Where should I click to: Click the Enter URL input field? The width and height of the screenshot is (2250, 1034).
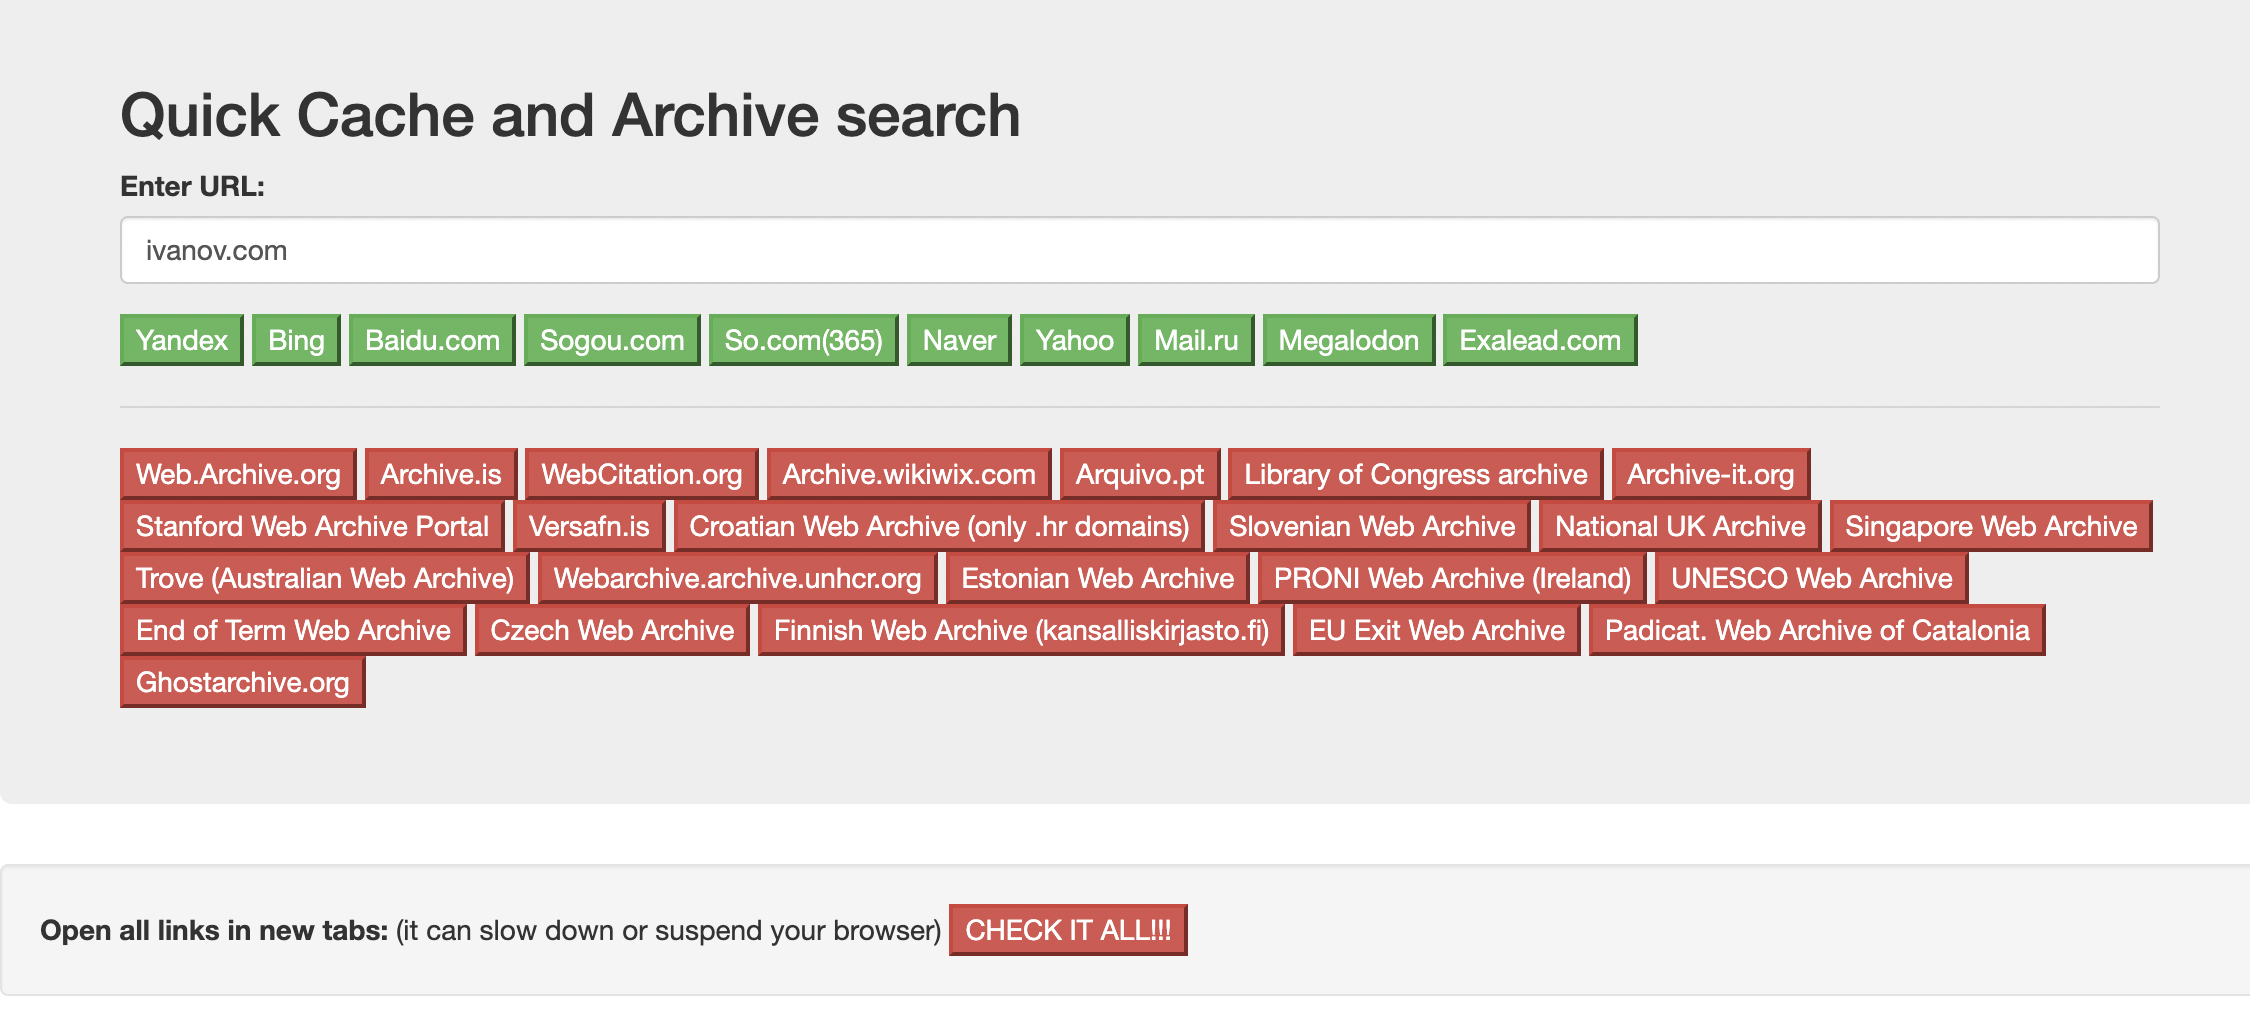tap(1138, 250)
